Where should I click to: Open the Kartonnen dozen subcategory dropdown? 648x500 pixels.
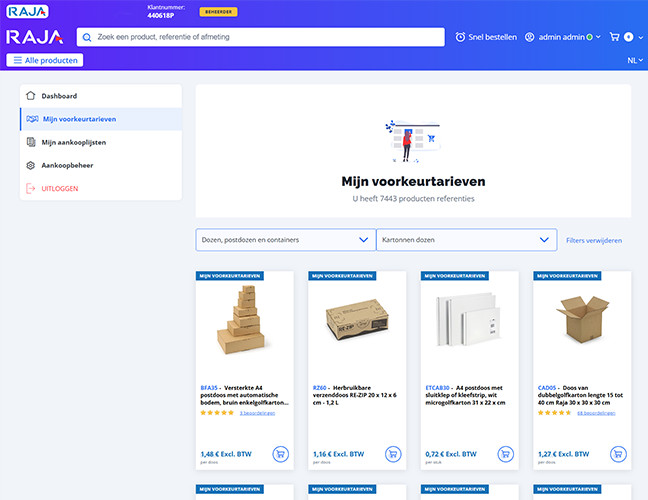point(467,240)
